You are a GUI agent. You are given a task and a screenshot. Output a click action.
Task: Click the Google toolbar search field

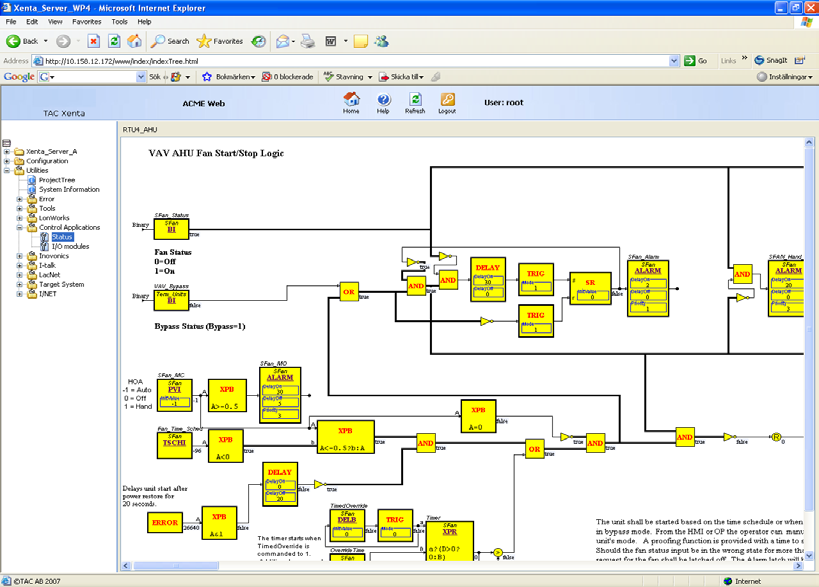coord(93,77)
